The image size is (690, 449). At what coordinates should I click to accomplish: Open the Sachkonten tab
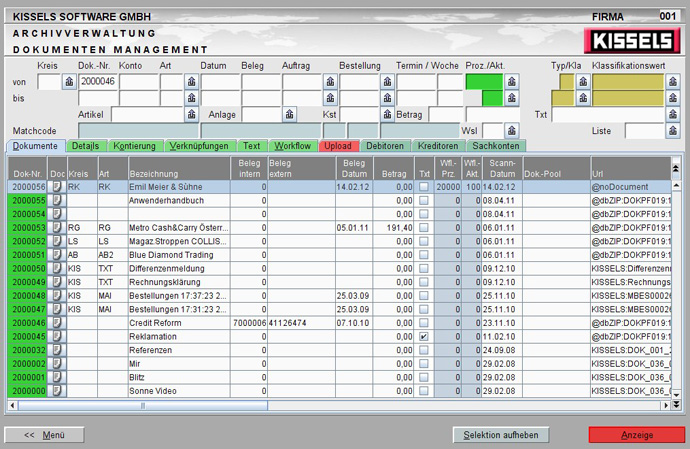pos(496,146)
